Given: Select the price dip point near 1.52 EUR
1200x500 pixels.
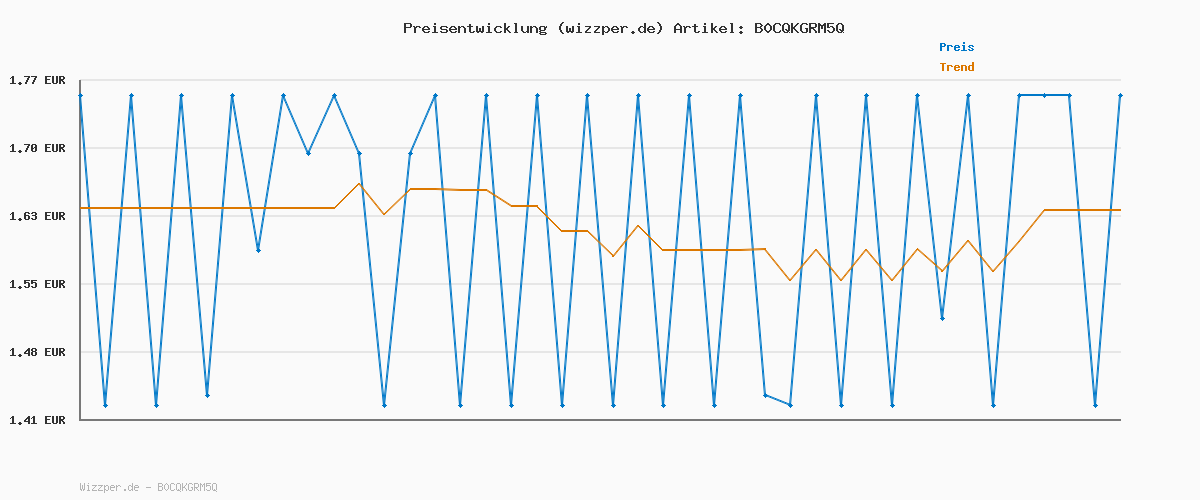Looking at the screenshot, I should 942,318.
